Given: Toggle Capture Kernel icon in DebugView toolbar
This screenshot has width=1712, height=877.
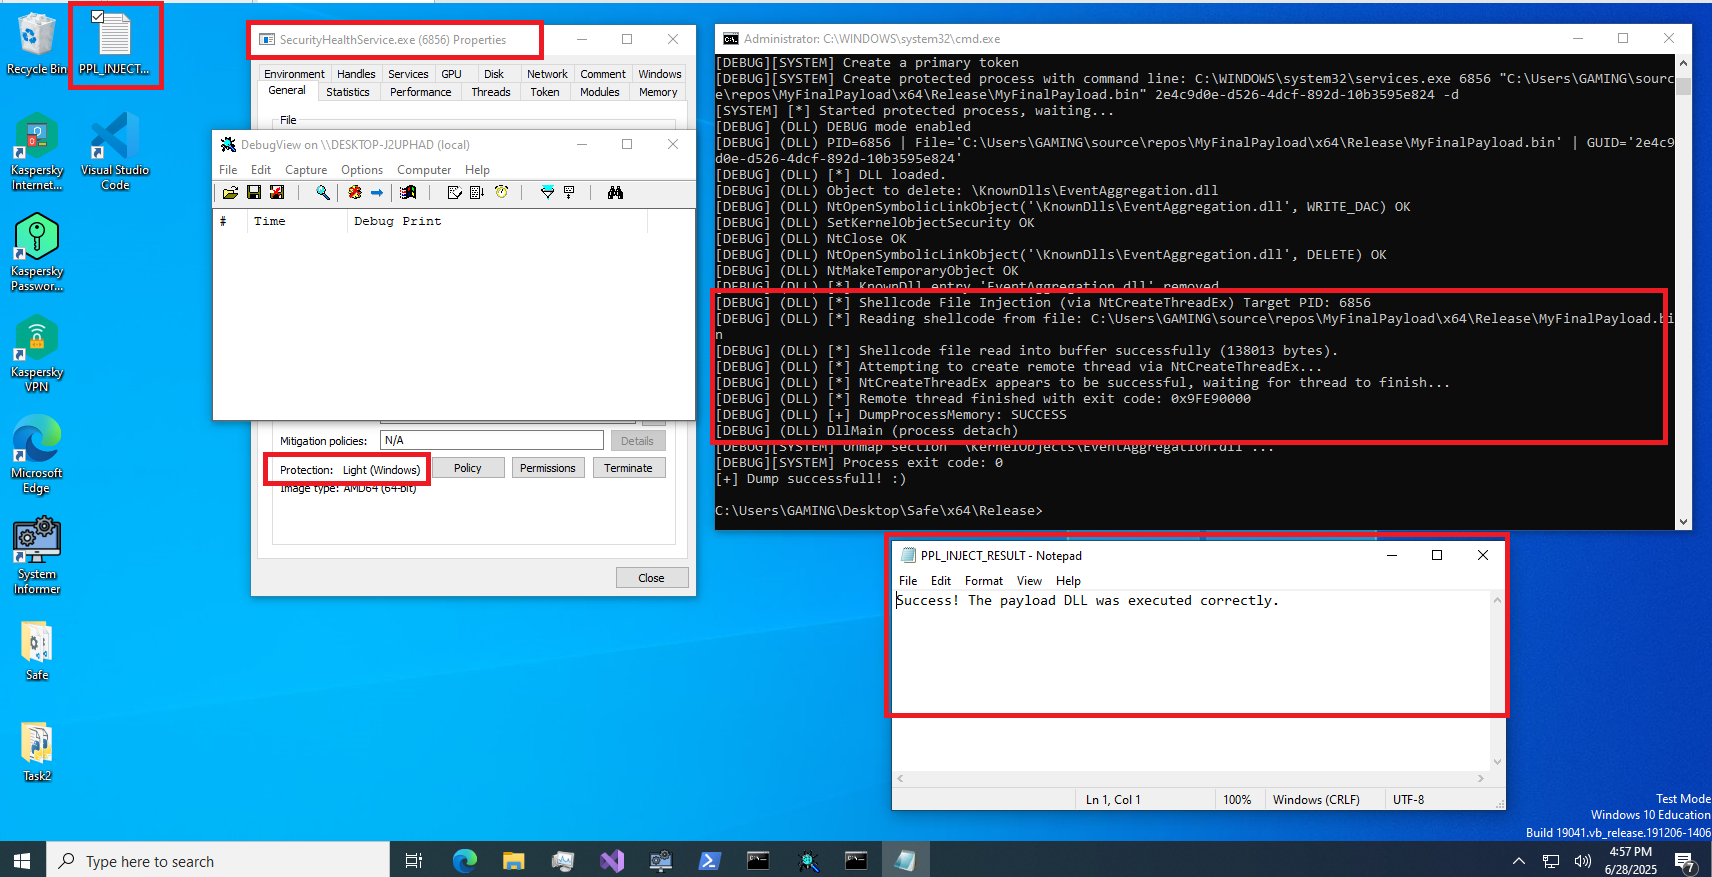Looking at the screenshot, I should tap(355, 192).
